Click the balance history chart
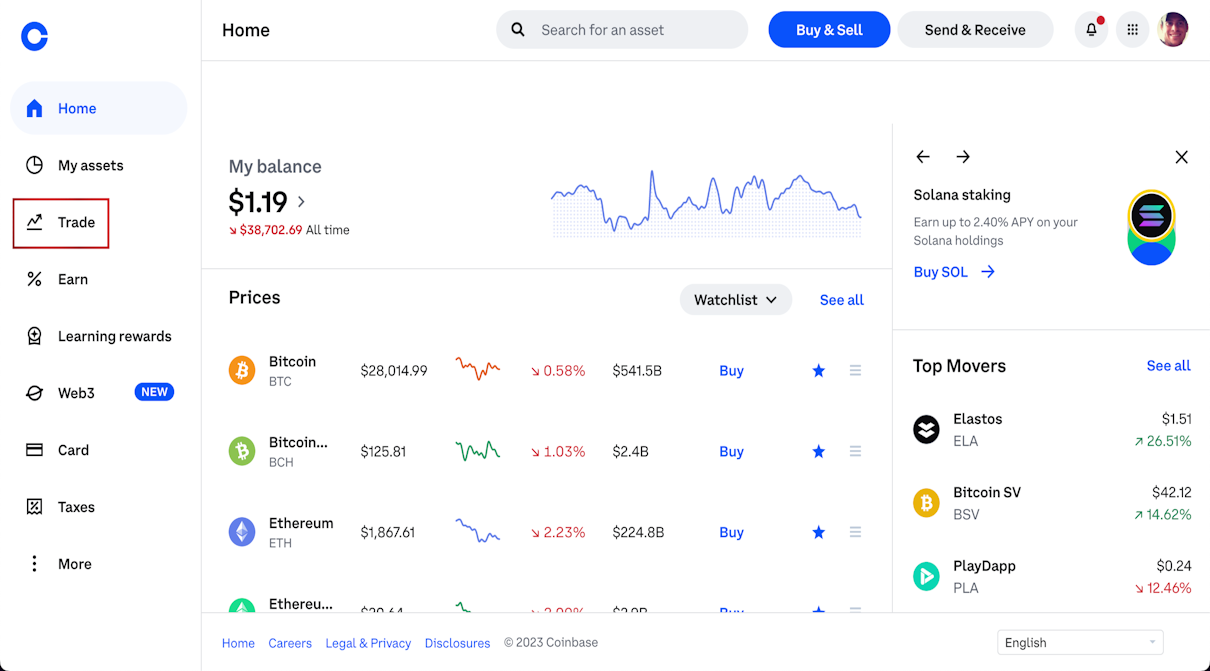This screenshot has width=1210, height=671. (706, 202)
